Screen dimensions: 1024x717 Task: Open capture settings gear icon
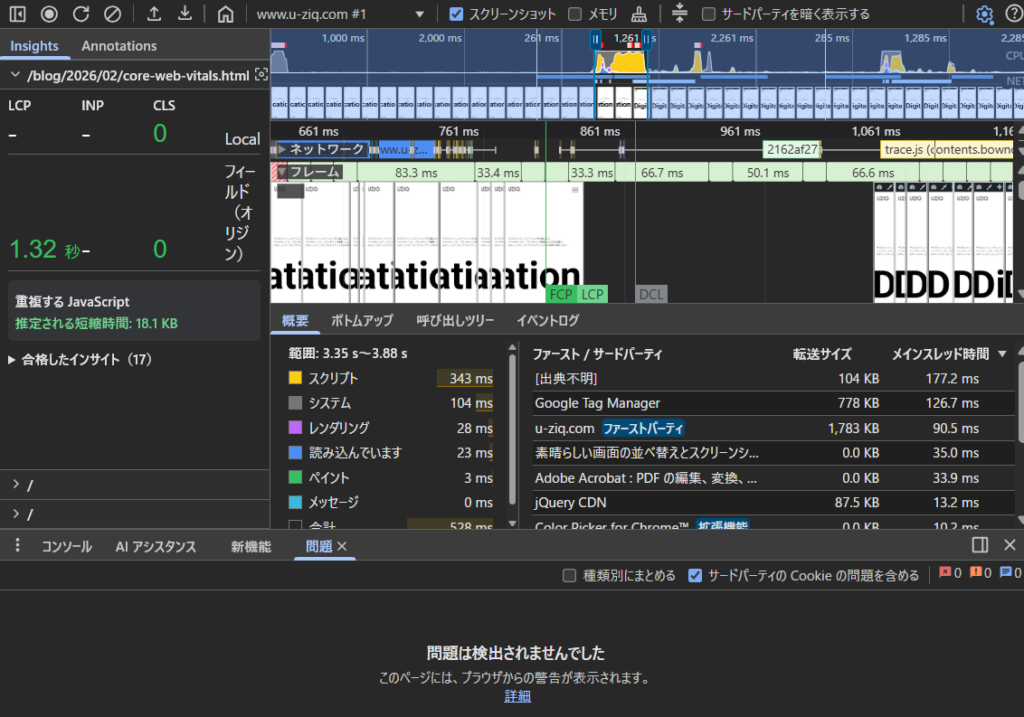coord(984,14)
